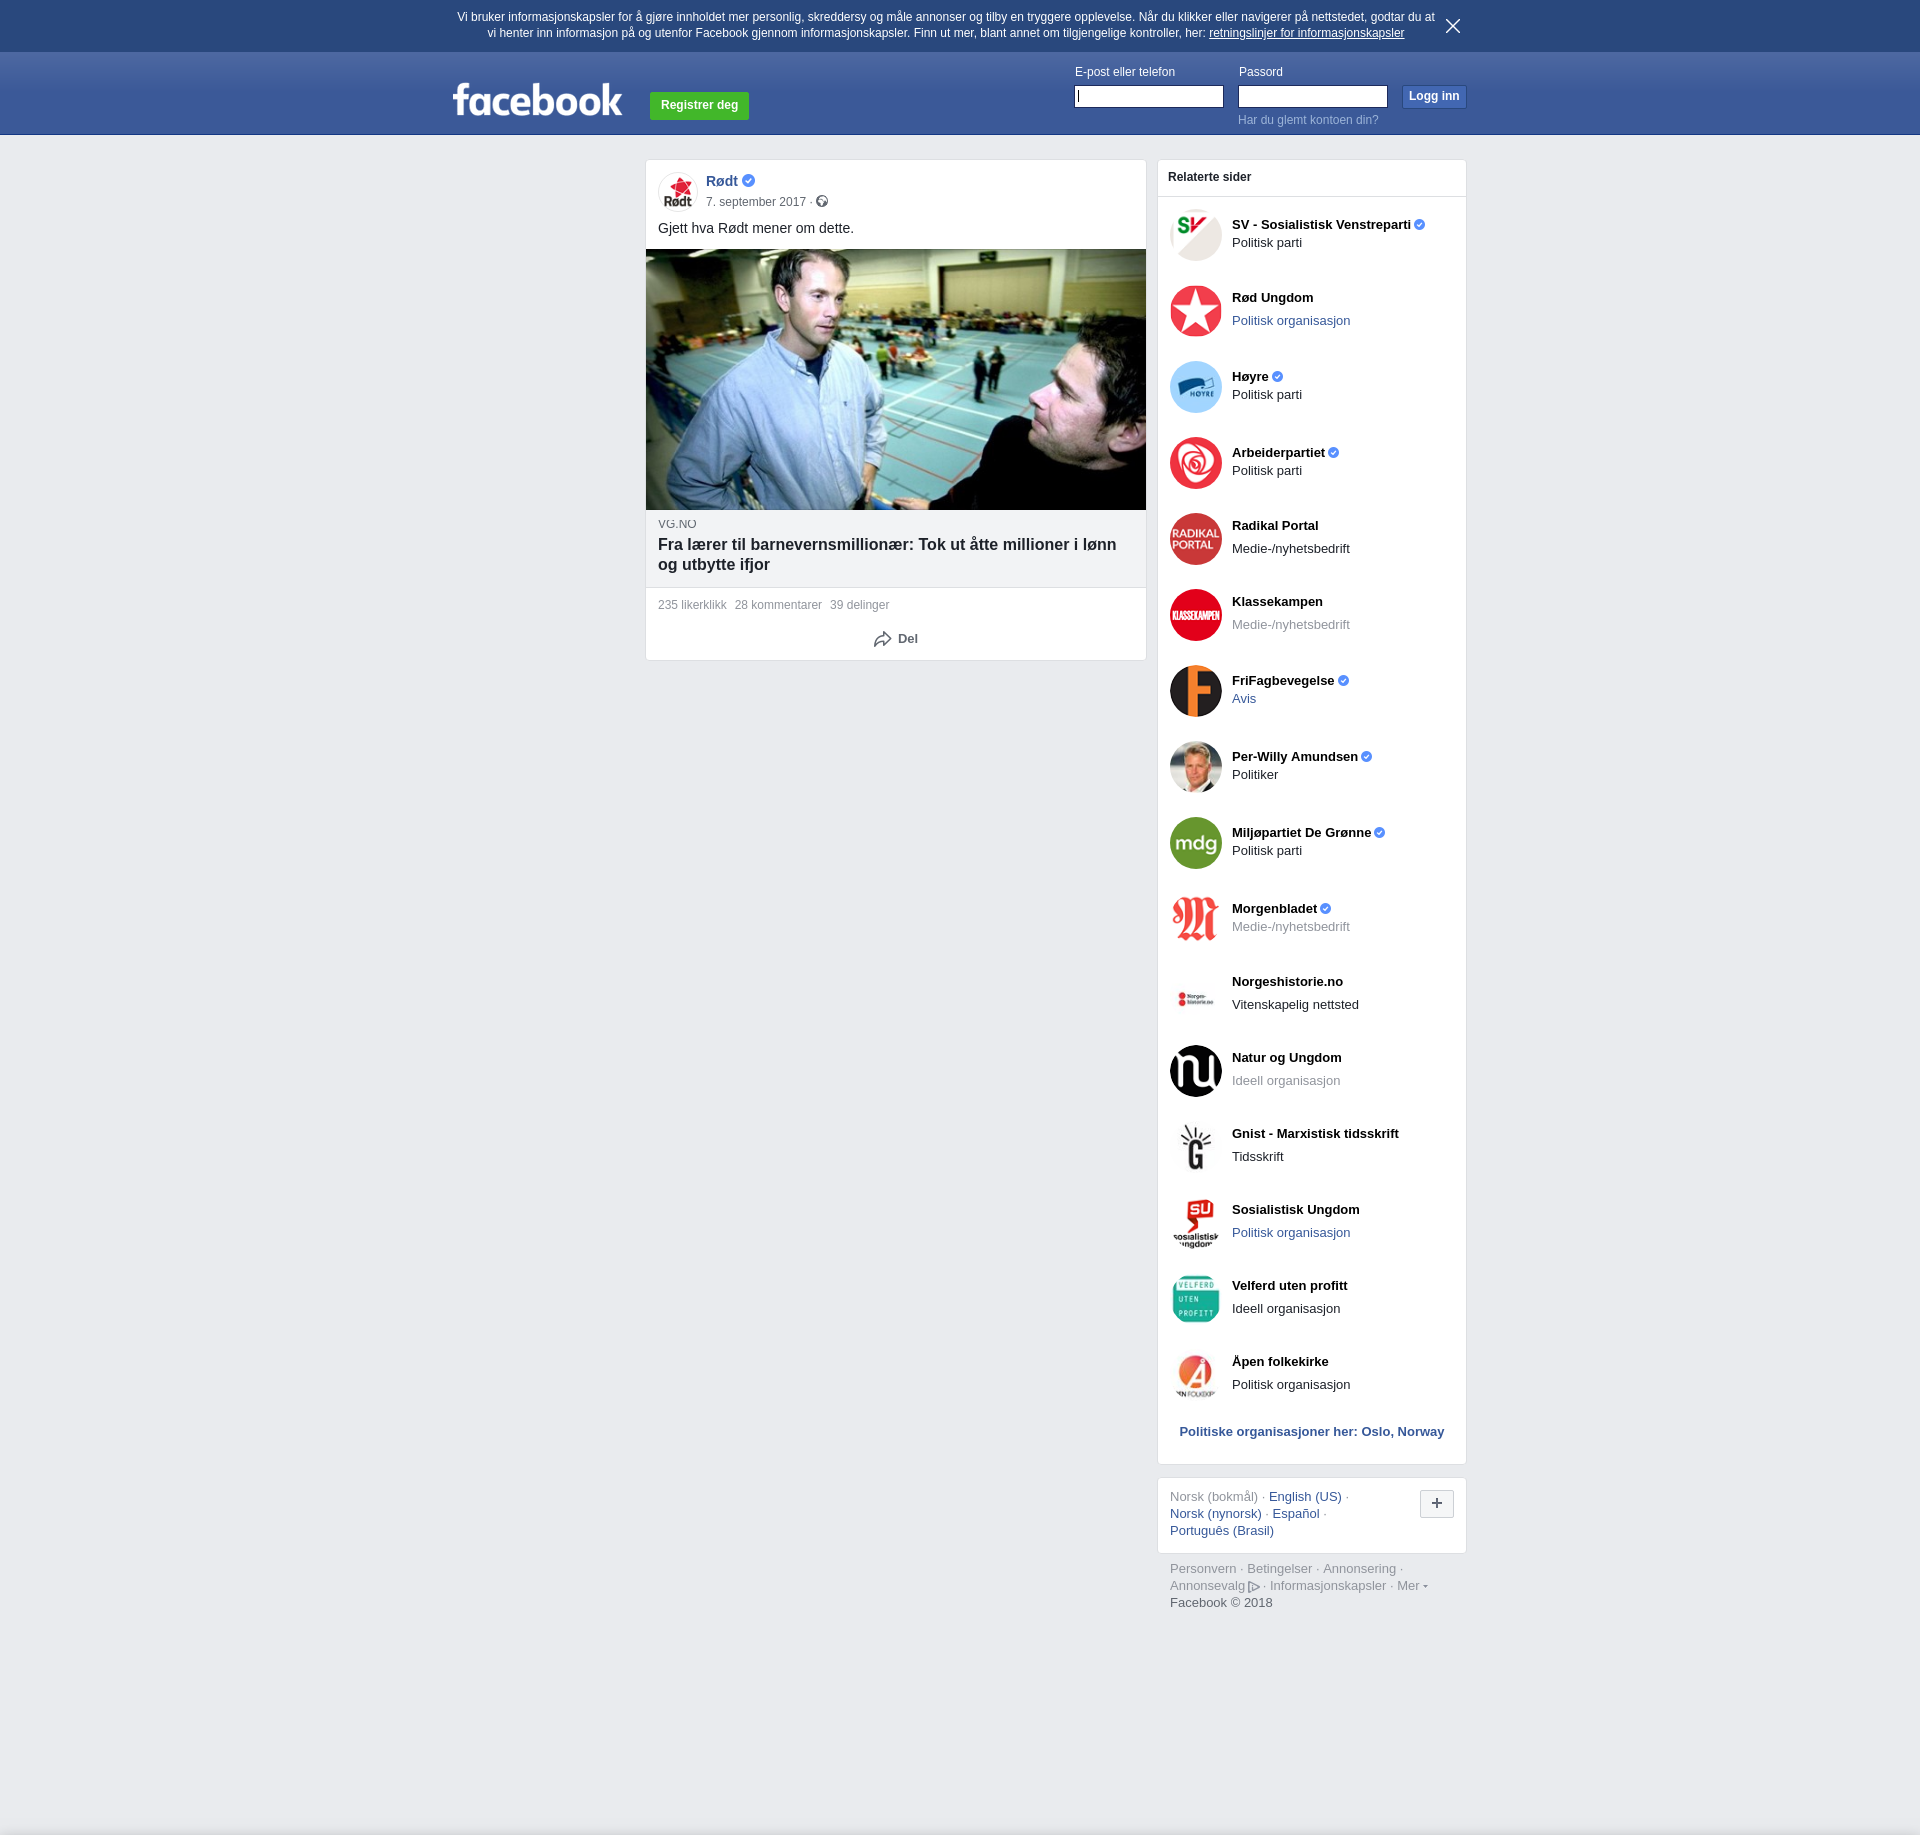Click the AdChoices icon beside Annonsevalg
The height and width of the screenshot is (1835, 1920).
point(1254,1587)
